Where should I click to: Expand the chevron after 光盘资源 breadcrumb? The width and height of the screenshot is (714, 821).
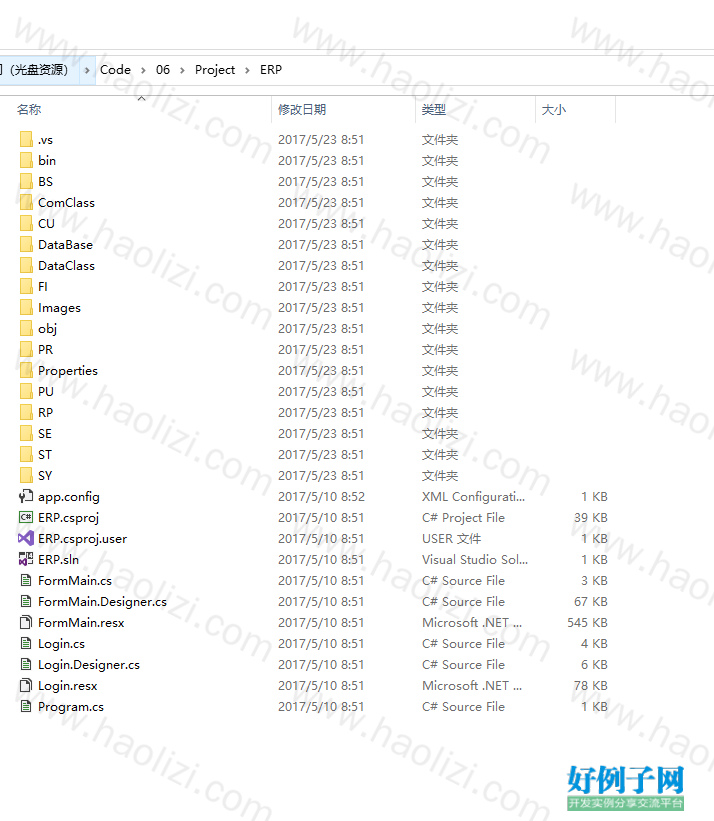[87, 70]
